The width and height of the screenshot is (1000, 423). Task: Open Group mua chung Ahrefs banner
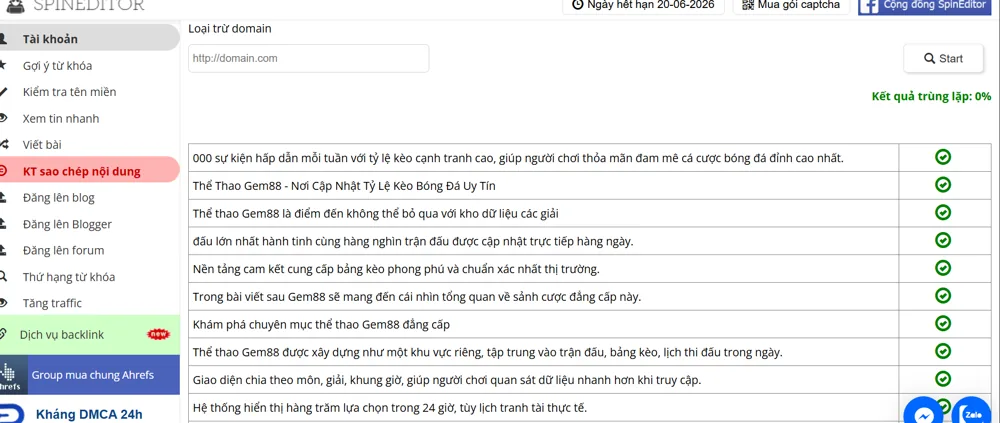pyautogui.click(x=89, y=375)
